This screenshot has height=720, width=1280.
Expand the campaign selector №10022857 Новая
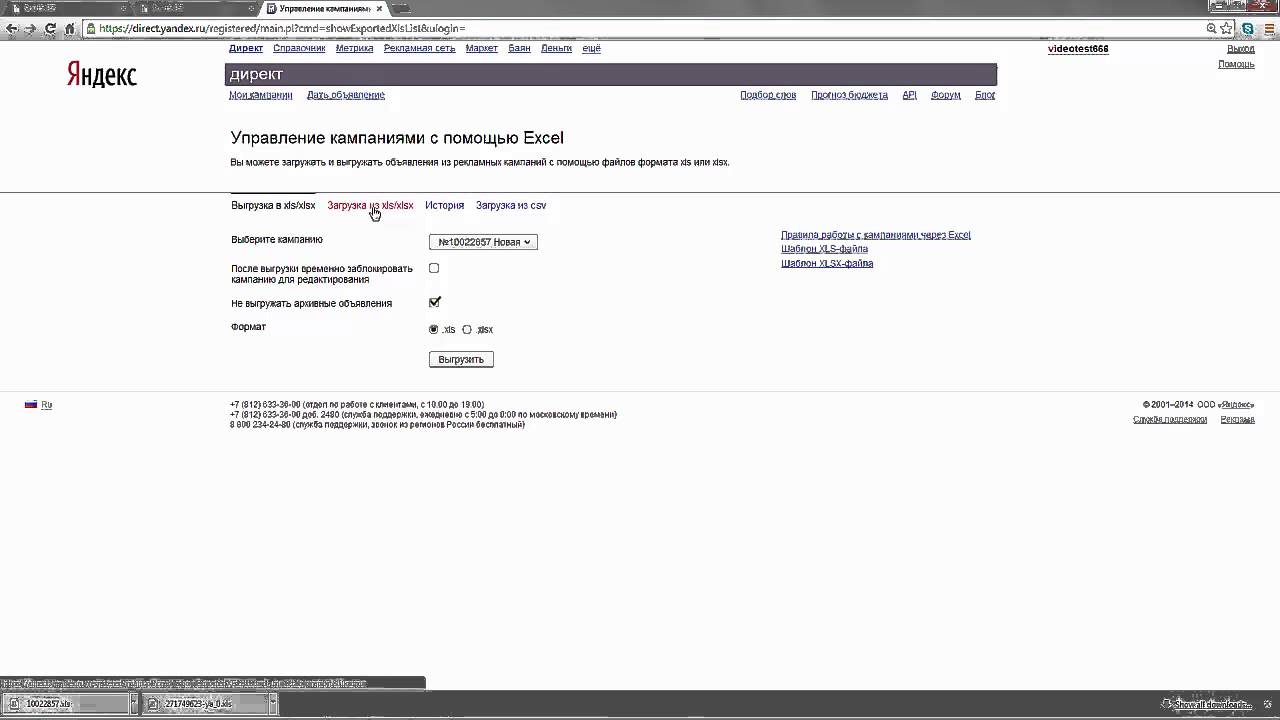click(483, 242)
